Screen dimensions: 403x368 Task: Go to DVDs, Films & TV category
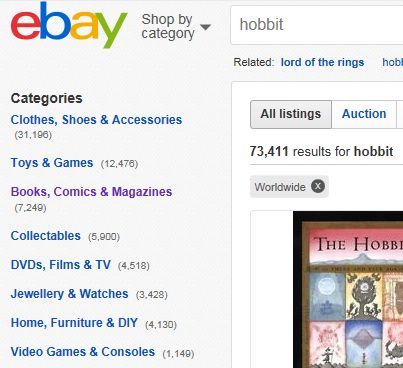click(x=61, y=265)
